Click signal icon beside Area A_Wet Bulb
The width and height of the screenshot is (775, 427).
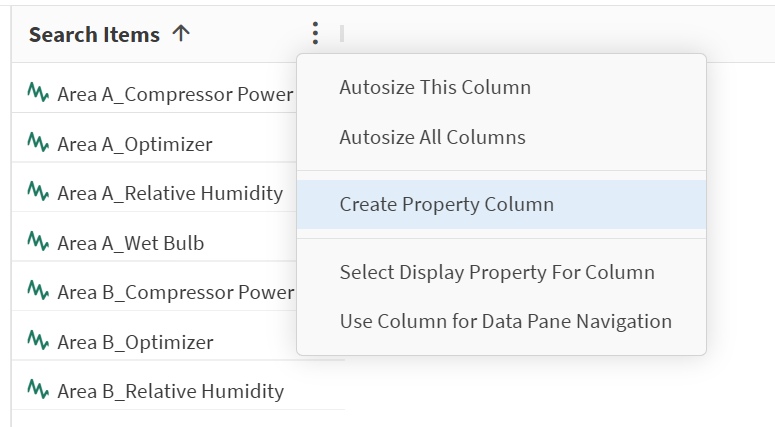point(39,243)
